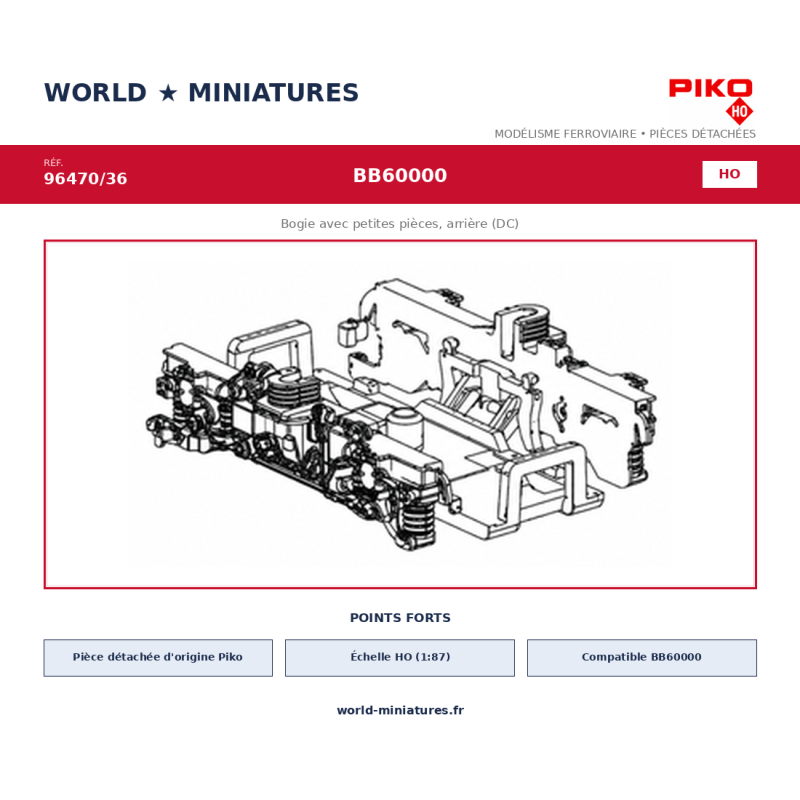Open the world-miniatures.fr link
The height and width of the screenshot is (800, 800).
click(x=400, y=710)
